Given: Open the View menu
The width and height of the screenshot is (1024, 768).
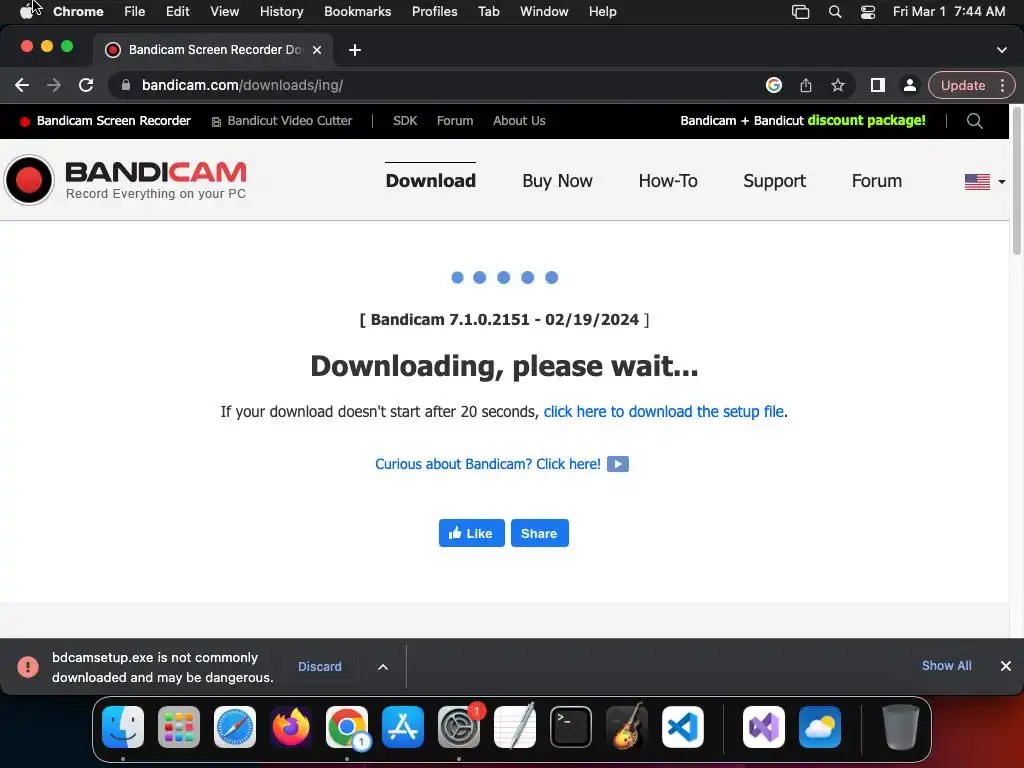Looking at the screenshot, I should pos(225,12).
